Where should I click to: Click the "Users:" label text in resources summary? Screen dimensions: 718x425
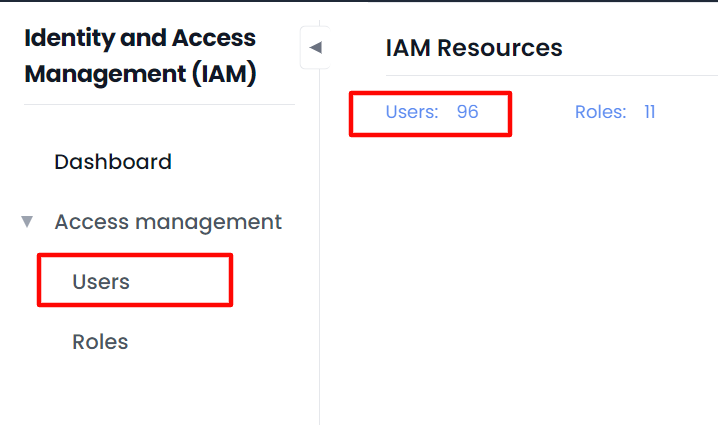[412, 112]
